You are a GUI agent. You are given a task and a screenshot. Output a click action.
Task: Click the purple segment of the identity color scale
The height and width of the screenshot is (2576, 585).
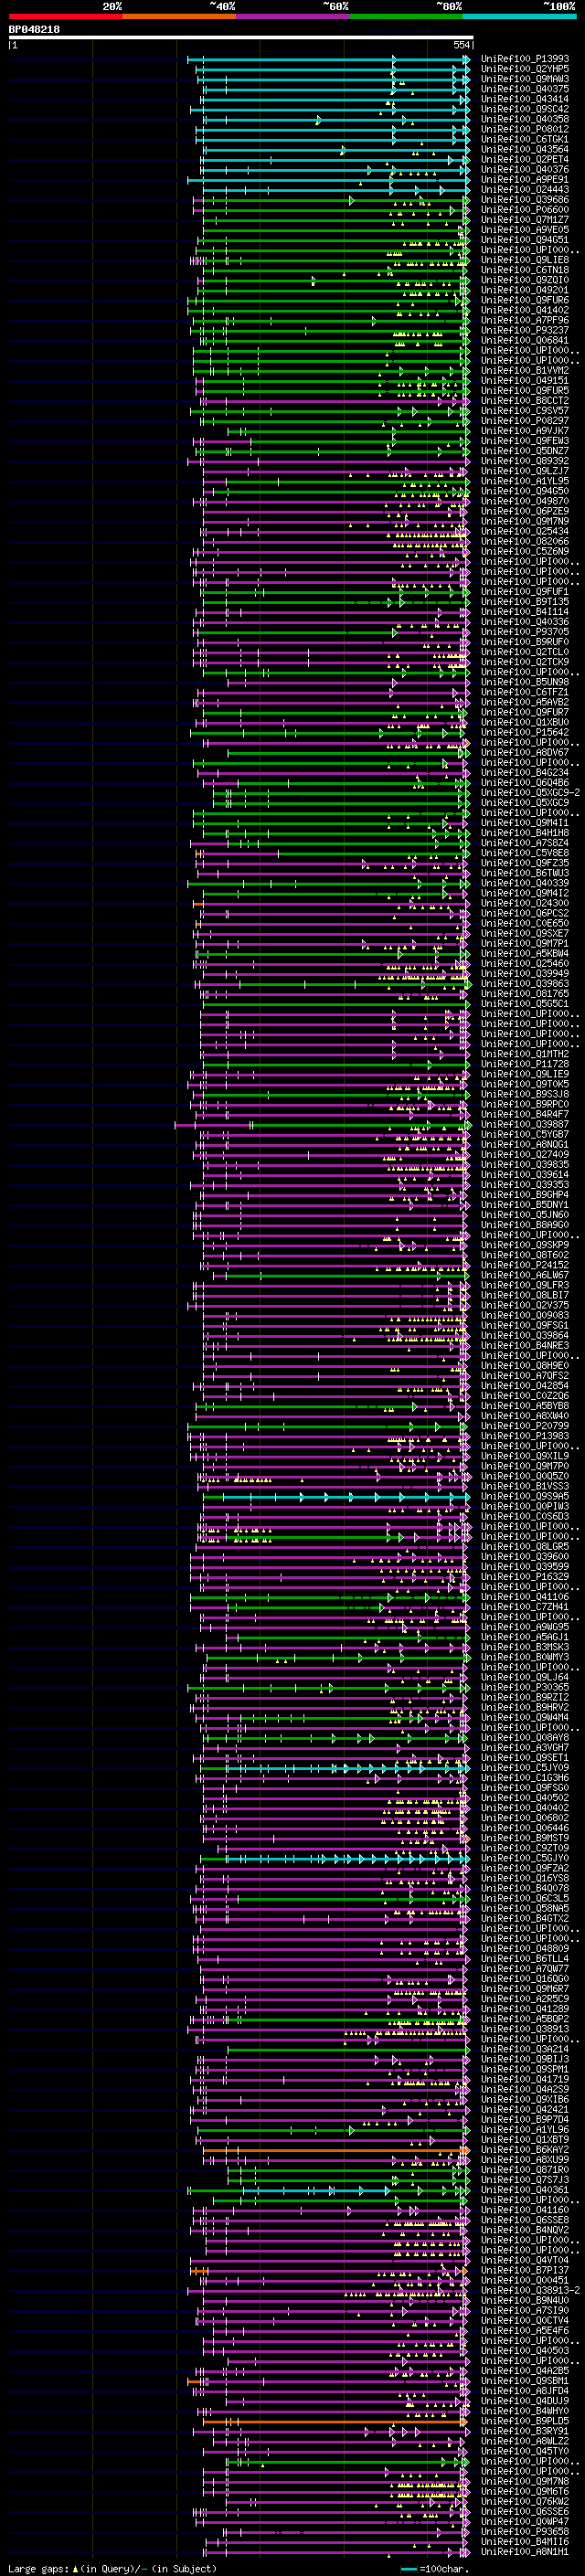(x=292, y=16)
